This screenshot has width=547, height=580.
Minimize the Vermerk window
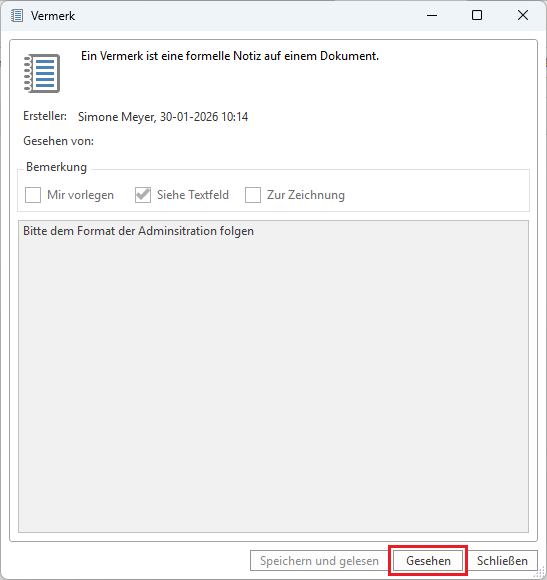(x=432, y=16)
